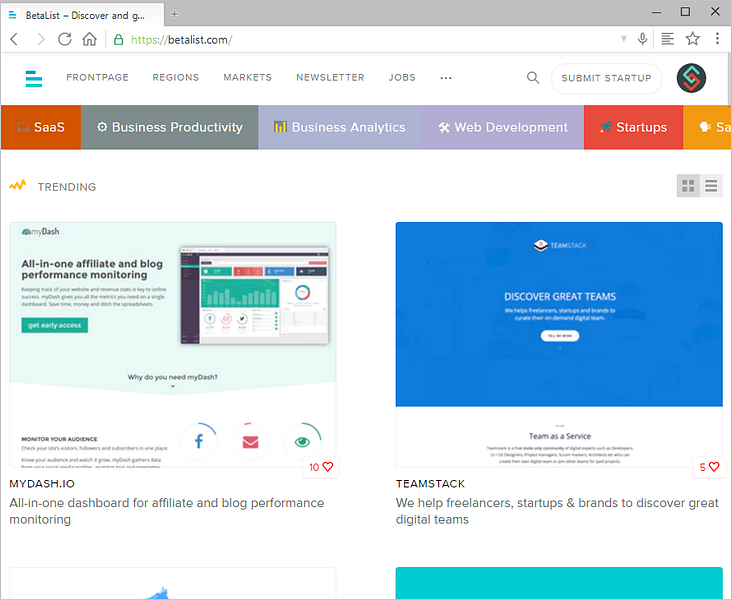This screenshot has height=600, width=732.
Task: Like MYDASH.IO with the 10 hearts button
Action: pyautogui.click(x=321, y=467)
